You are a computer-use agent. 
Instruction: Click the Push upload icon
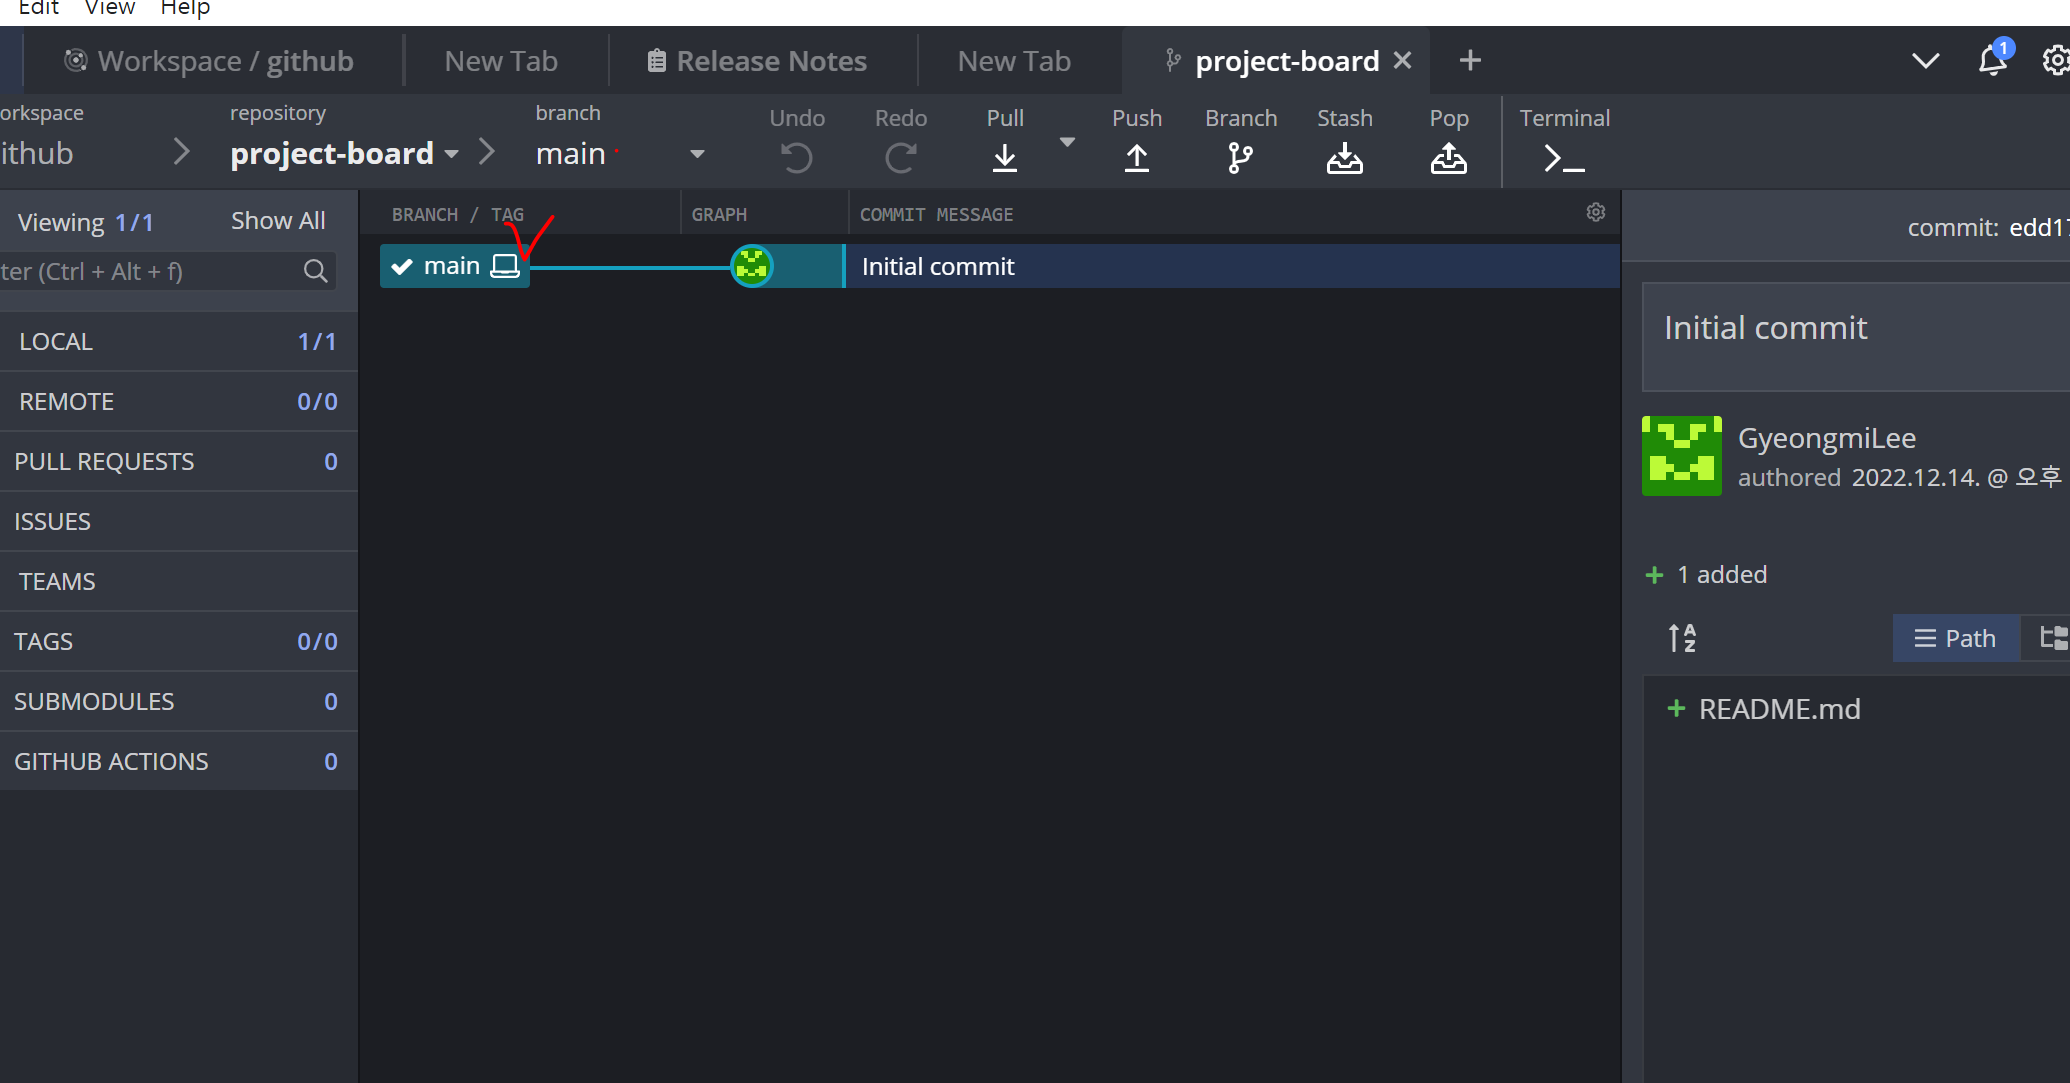[1136, 158]
